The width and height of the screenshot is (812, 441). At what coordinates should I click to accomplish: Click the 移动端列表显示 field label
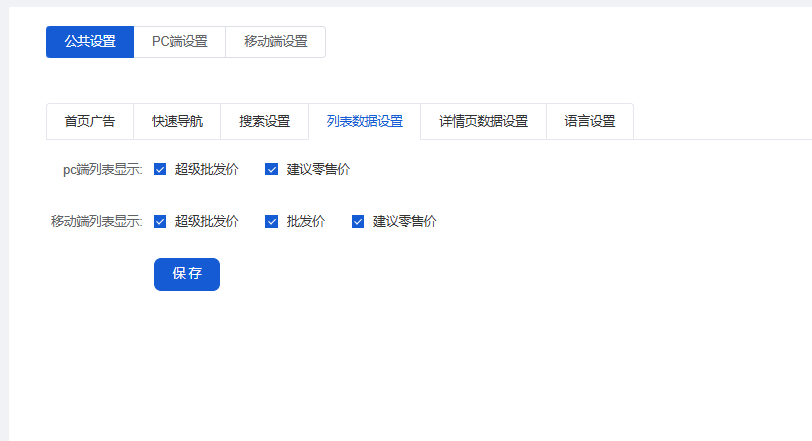coord(97,222)
